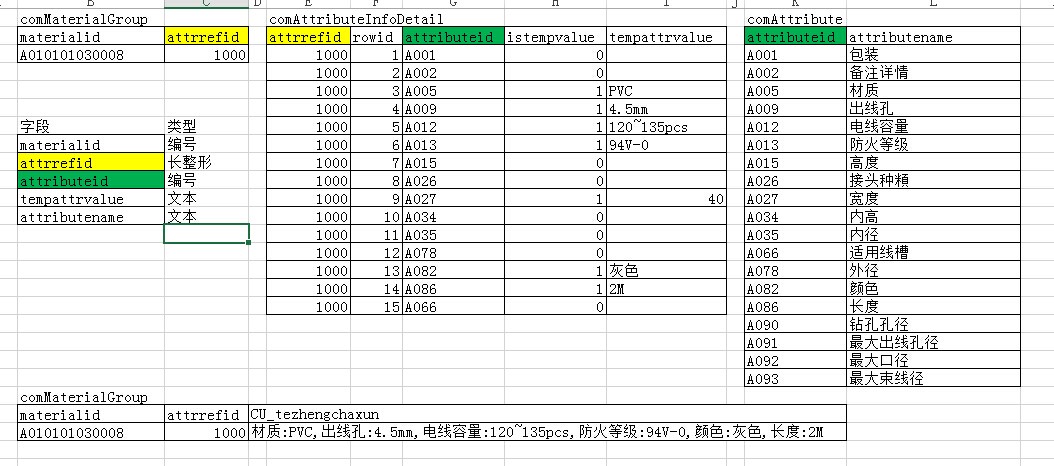Select attributename cell in 字段 list

[91, 217]
